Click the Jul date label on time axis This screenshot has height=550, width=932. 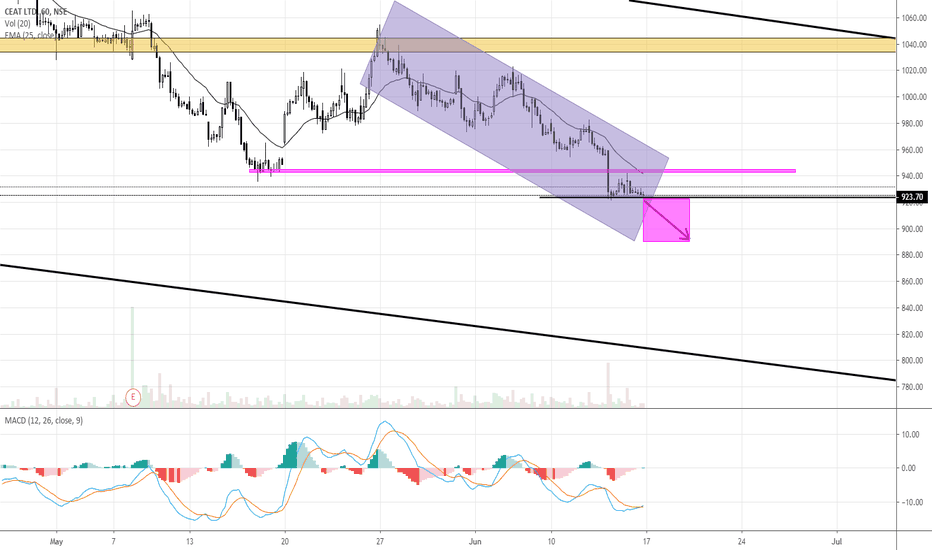tap(837, 542)
